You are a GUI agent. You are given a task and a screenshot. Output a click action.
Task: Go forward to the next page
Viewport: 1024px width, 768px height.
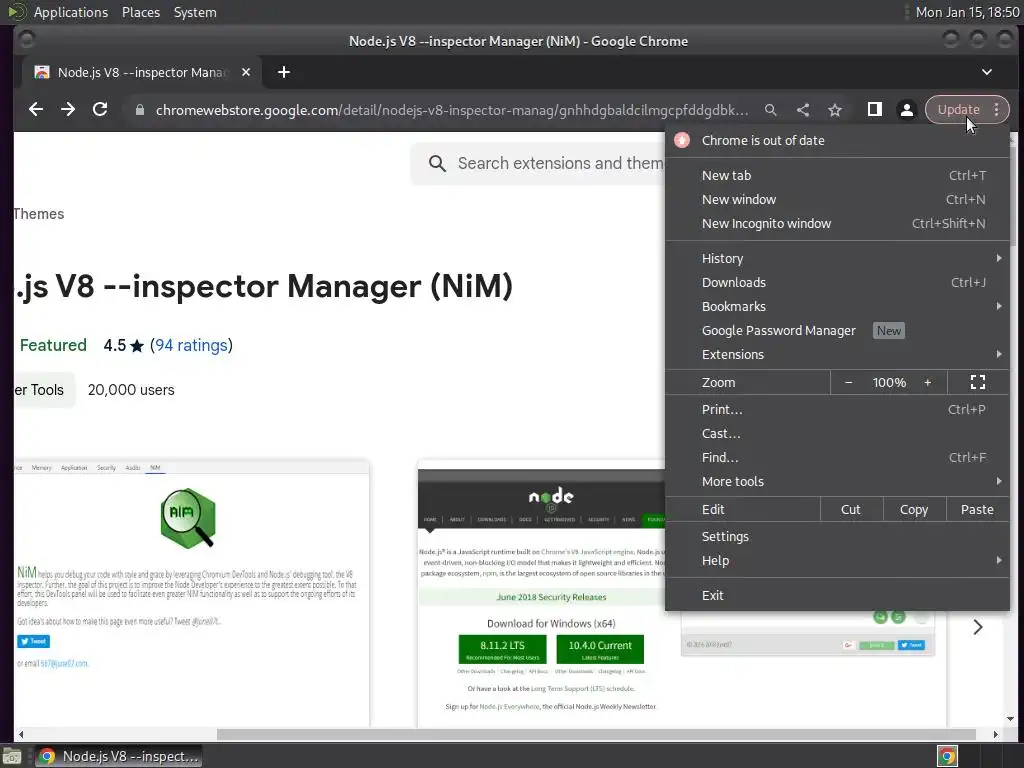pos(68,110)
